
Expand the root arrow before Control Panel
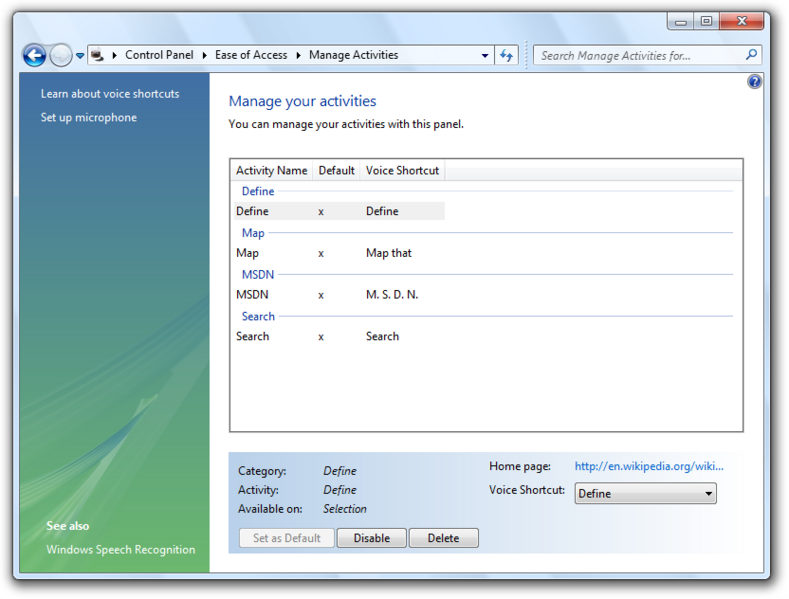(115, 55)
